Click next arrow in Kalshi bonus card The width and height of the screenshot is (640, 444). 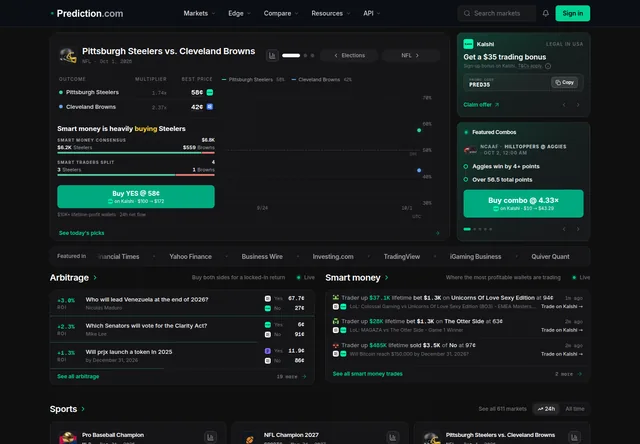click(578, 105)
